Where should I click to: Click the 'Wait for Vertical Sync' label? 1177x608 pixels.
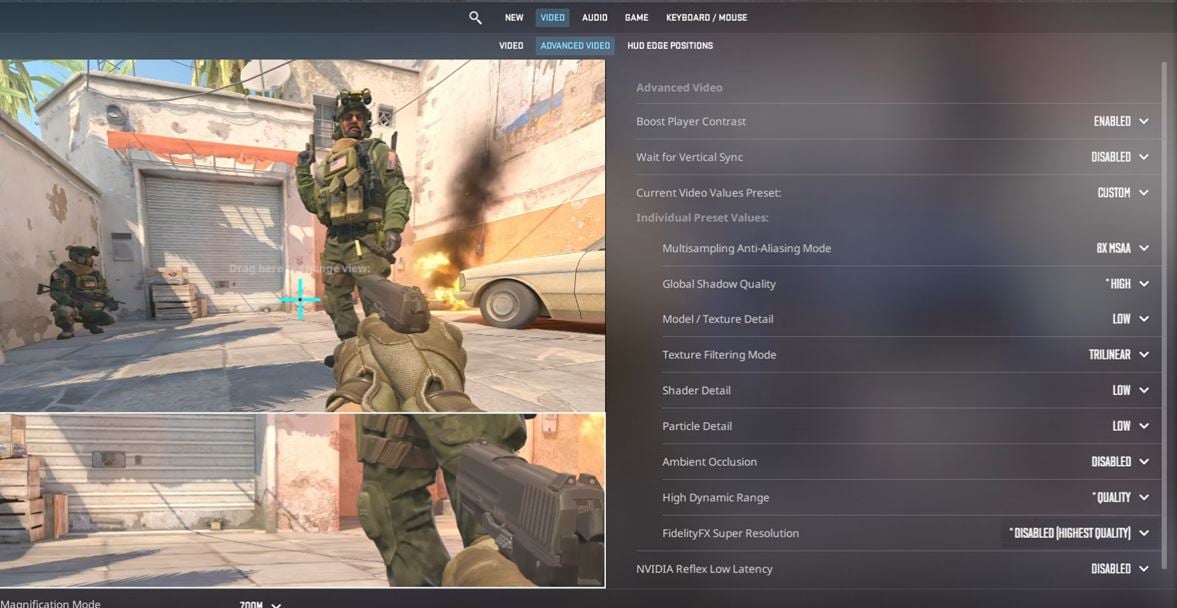(x=689, y=157)
